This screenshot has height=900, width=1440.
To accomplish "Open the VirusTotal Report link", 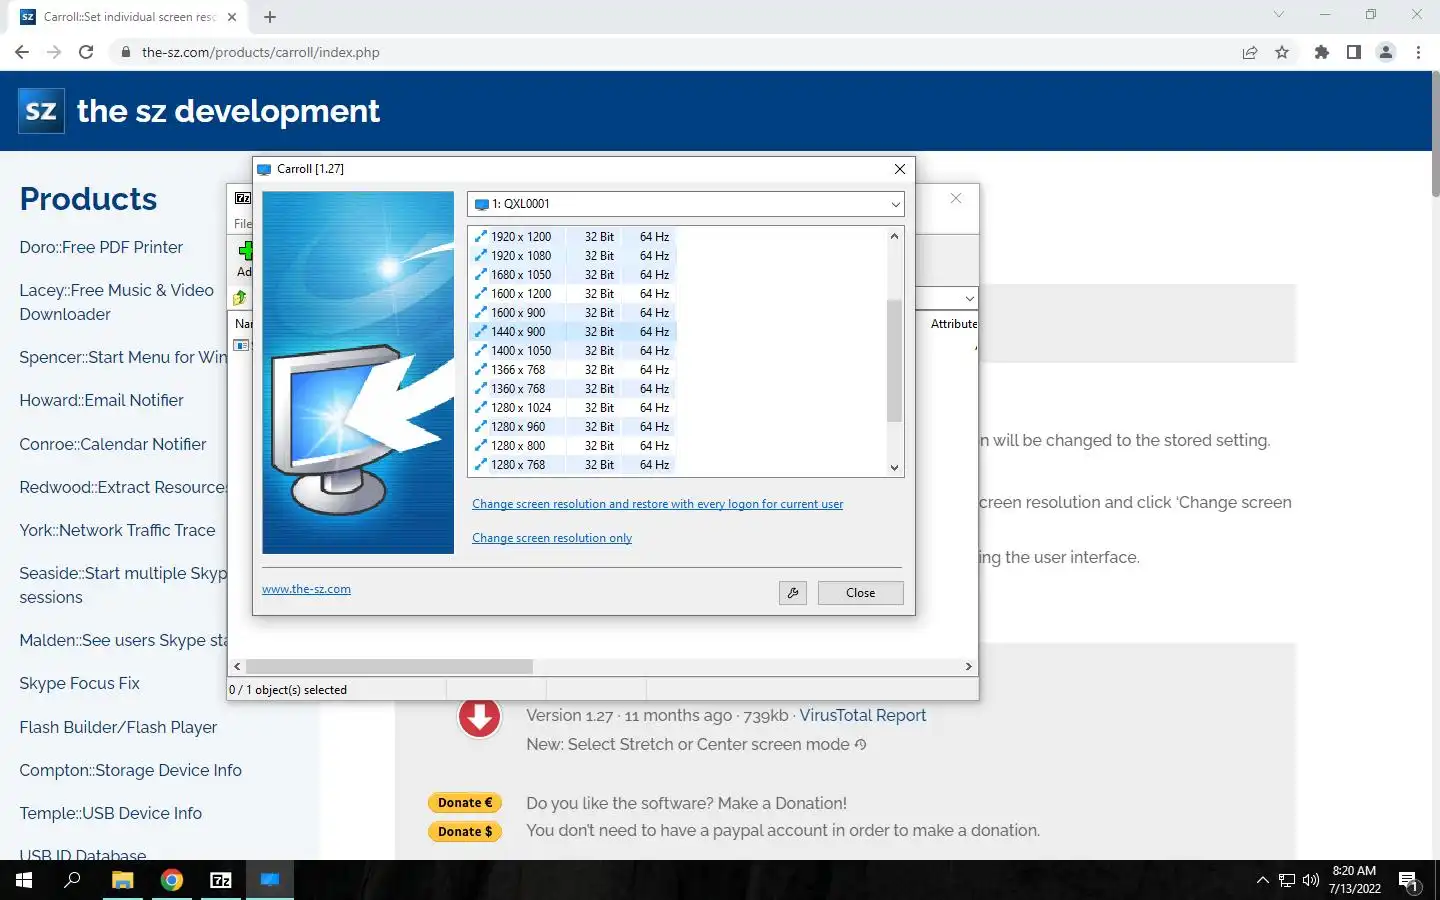I will coord(862,716).
